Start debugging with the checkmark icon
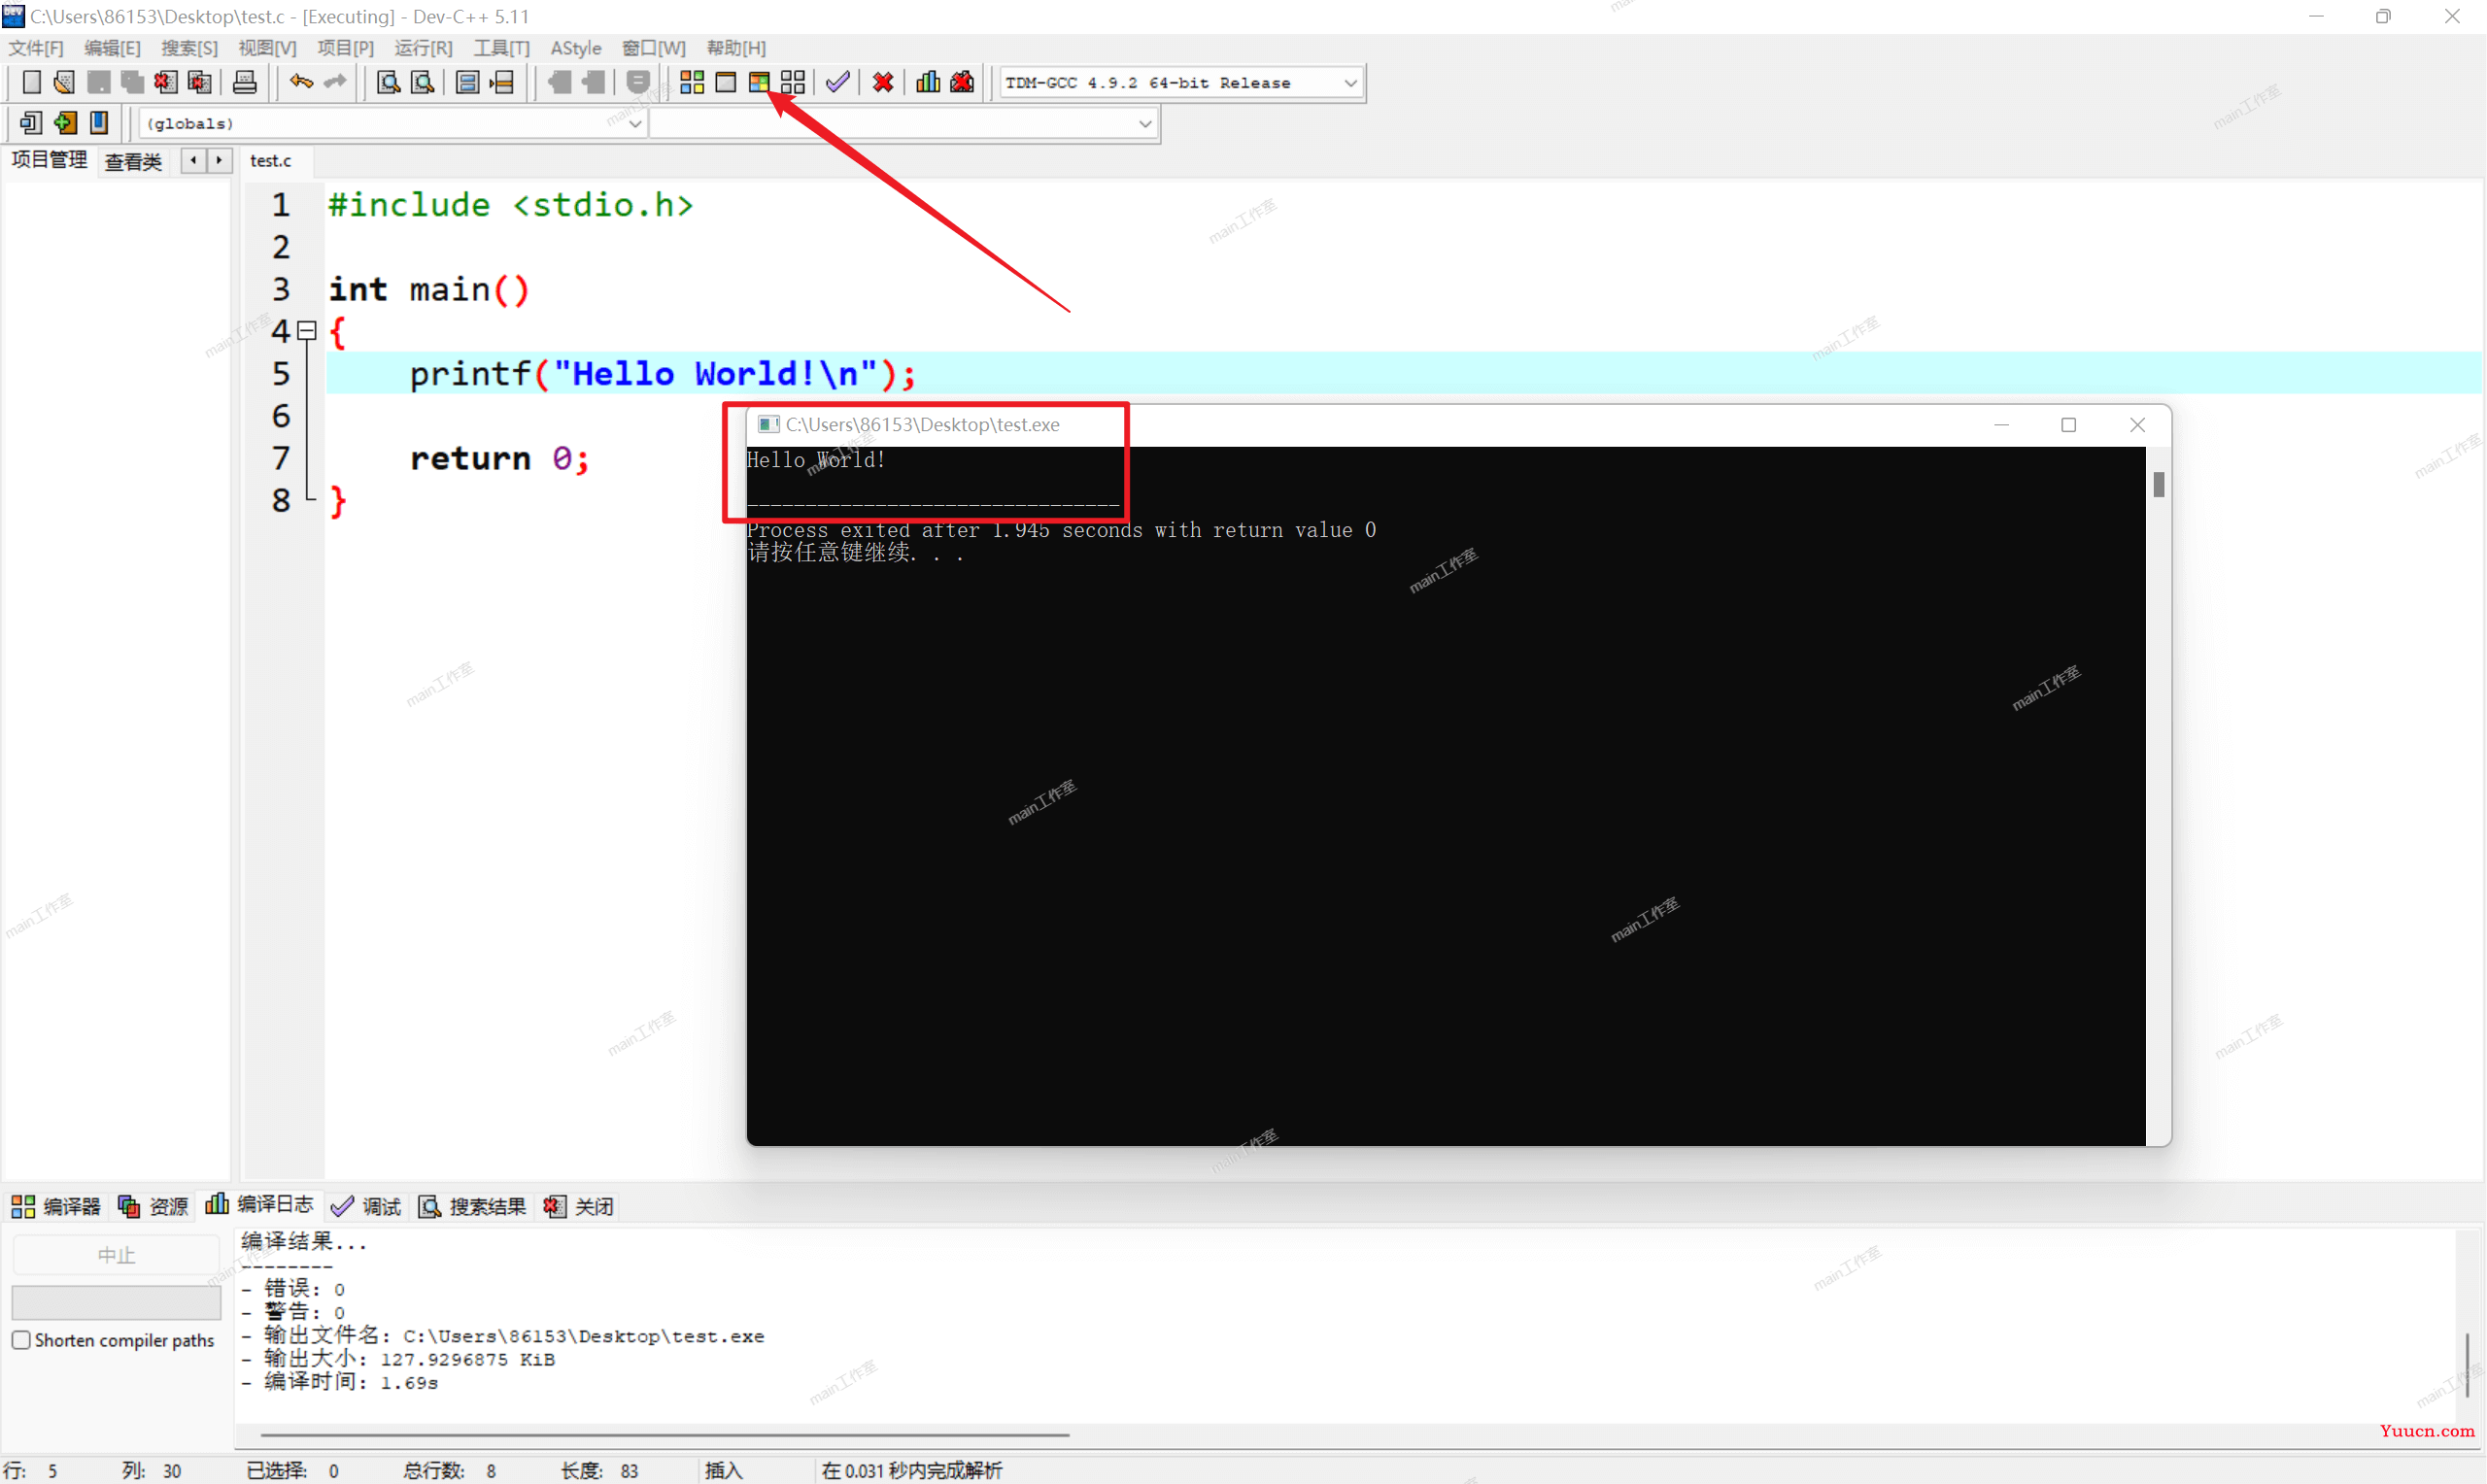Screen dimensions: 2487x1484 point(838,82)
